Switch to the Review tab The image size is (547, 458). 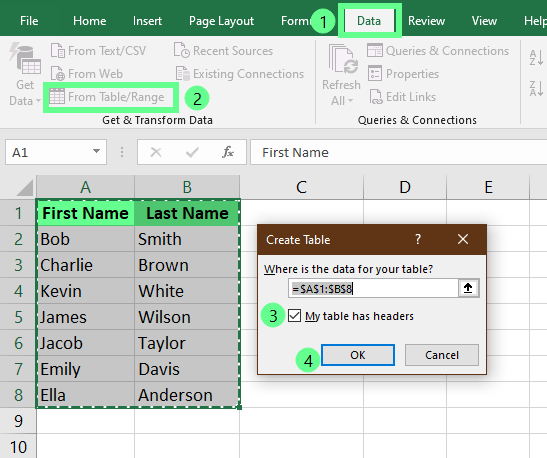point(426,21)
